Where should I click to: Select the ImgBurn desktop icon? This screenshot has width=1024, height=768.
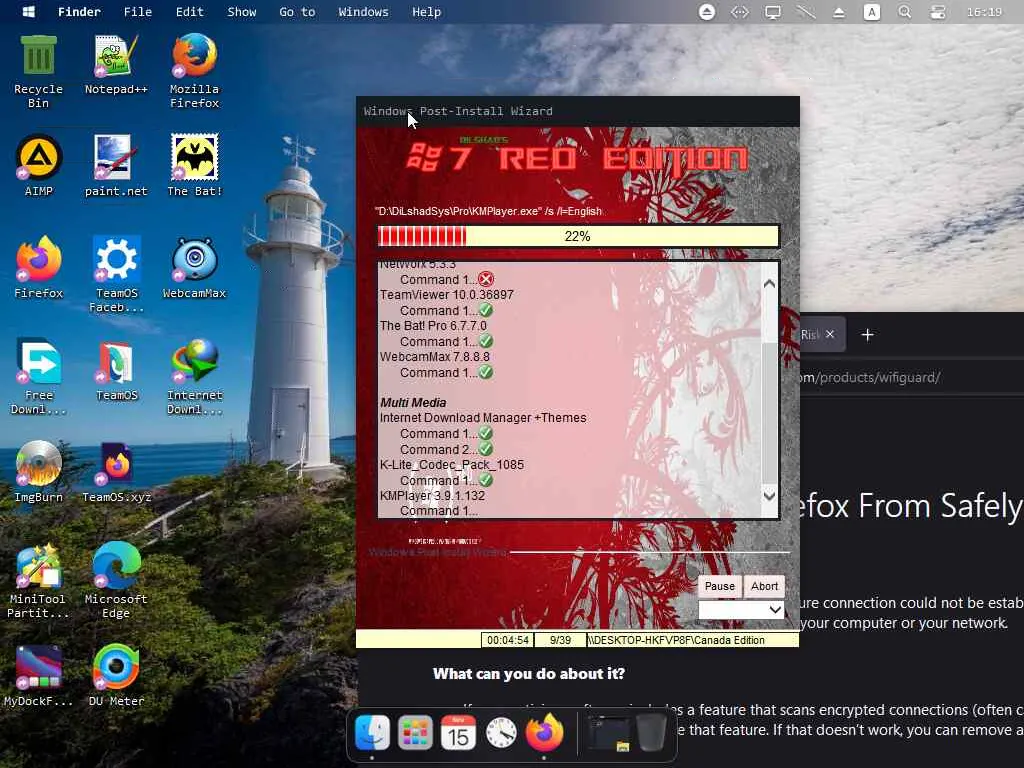click(x=38, y=472)
